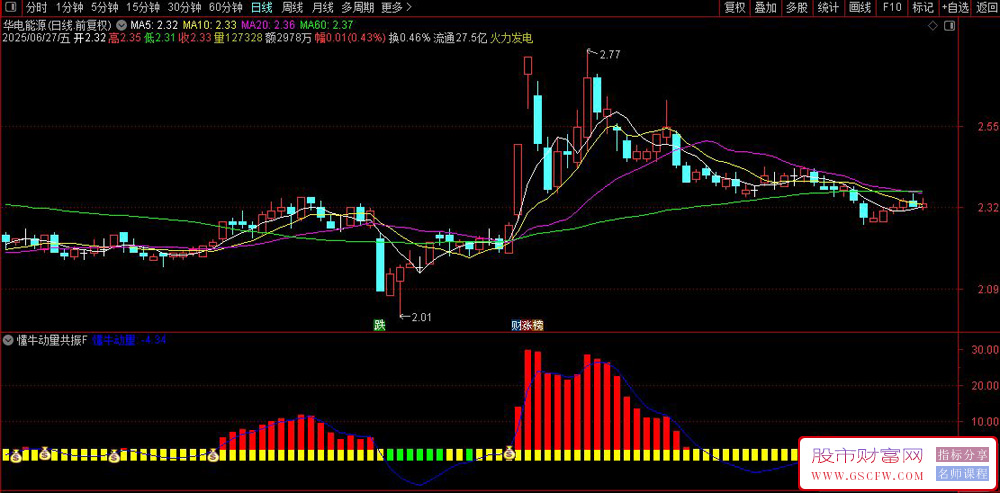
Task: Click the diamond icon above chart
Action: (932, 26)
